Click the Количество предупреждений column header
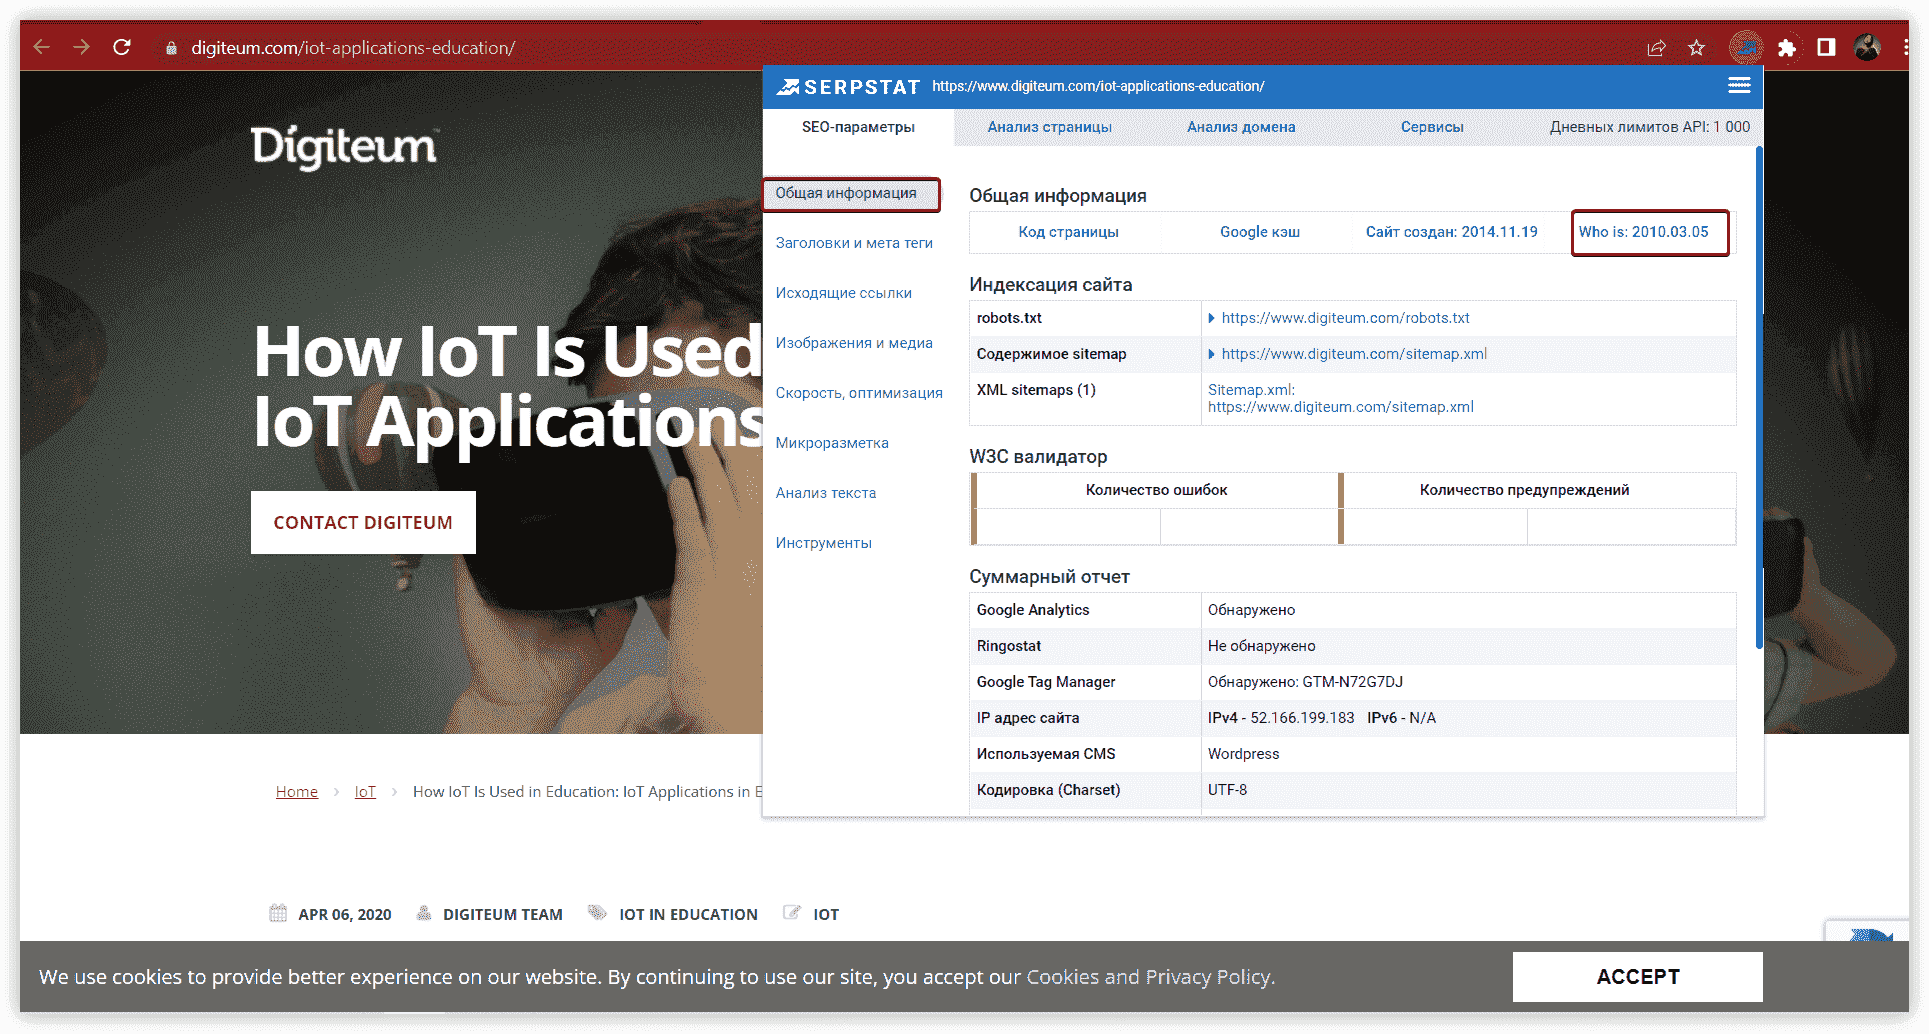 1524,490
